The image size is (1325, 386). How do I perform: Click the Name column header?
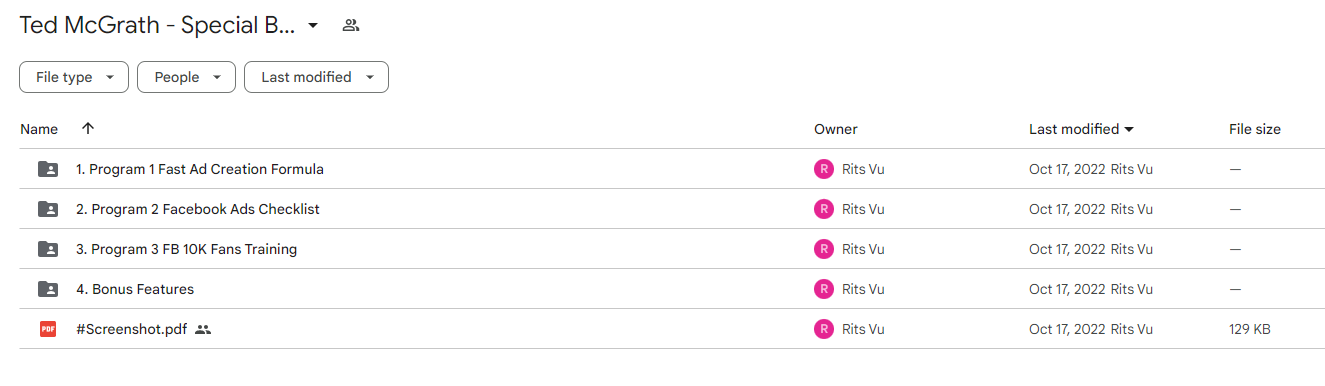39,129
